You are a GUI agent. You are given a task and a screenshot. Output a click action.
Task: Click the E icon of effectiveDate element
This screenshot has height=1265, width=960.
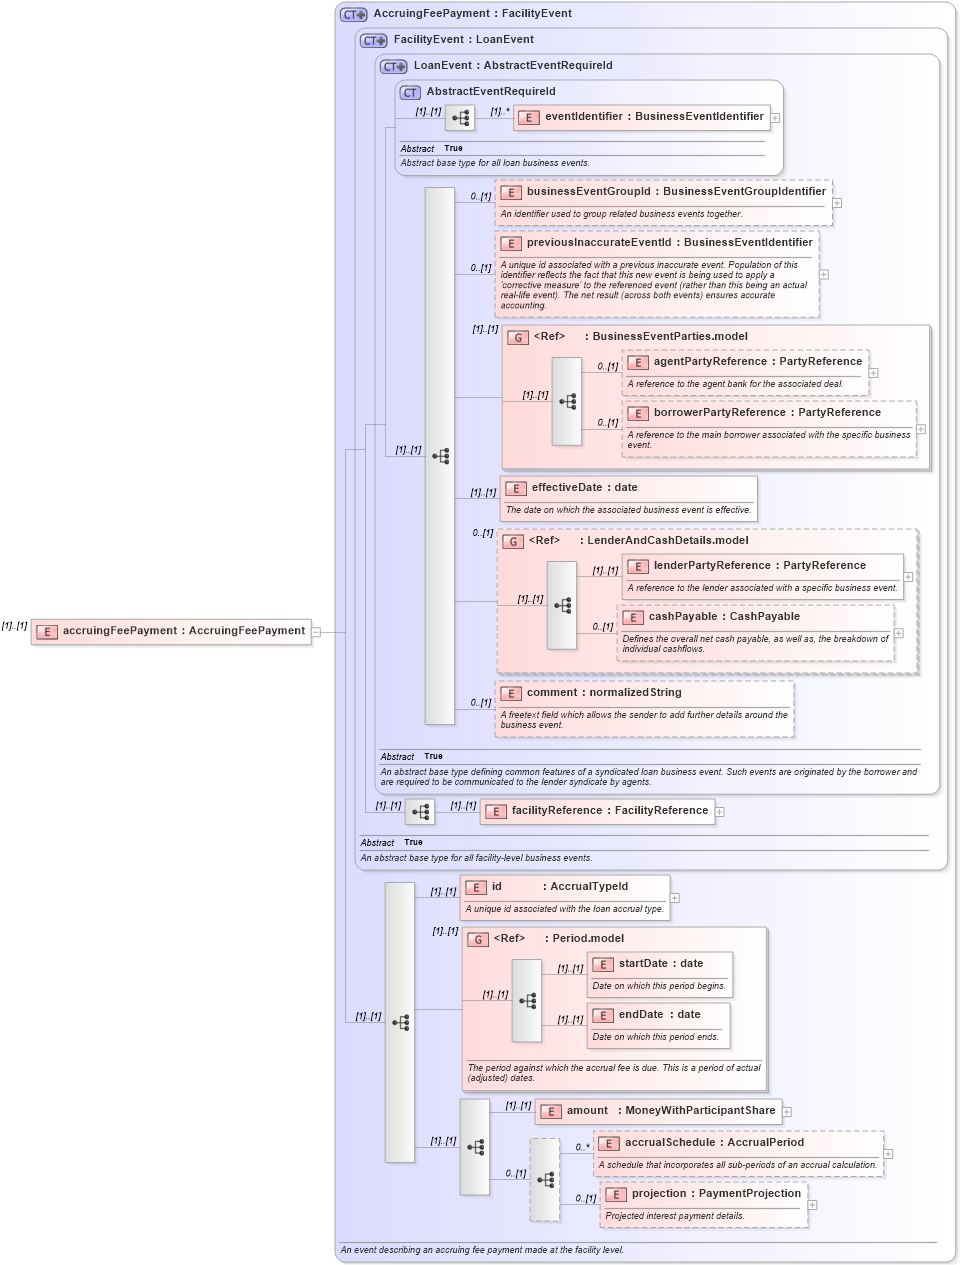[x=516, y=489]
